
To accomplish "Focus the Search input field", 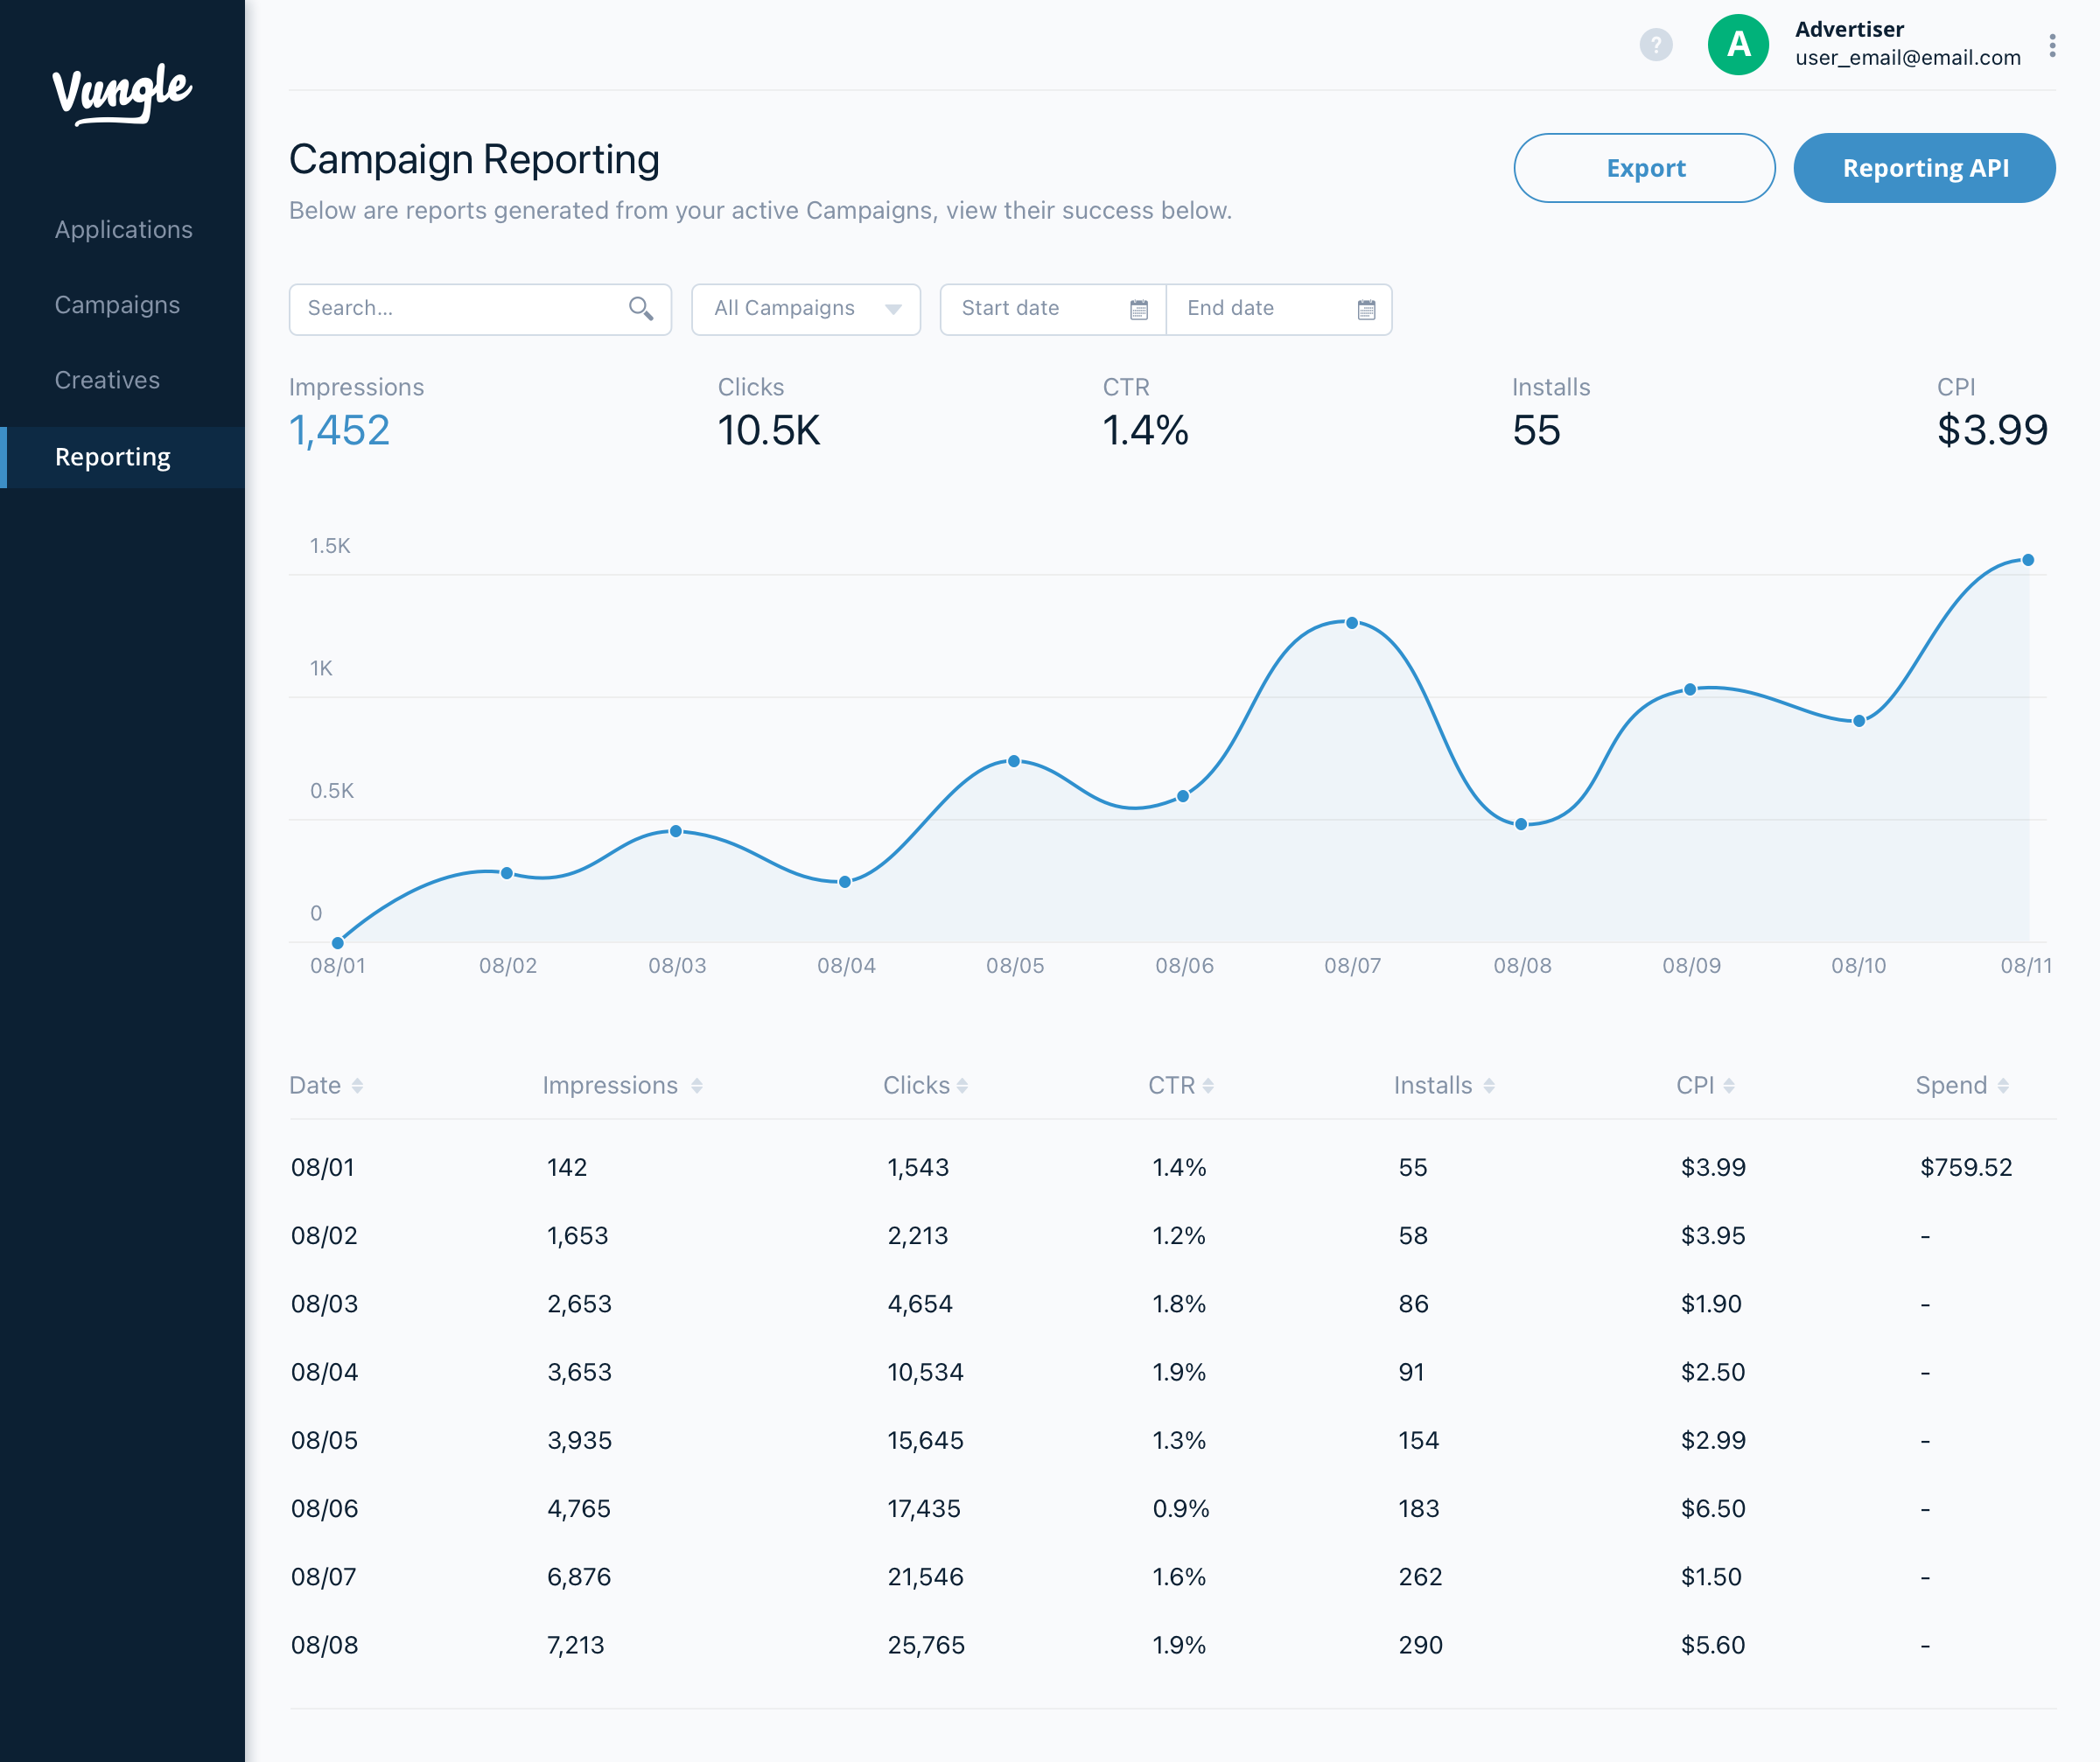I will 480,309.
